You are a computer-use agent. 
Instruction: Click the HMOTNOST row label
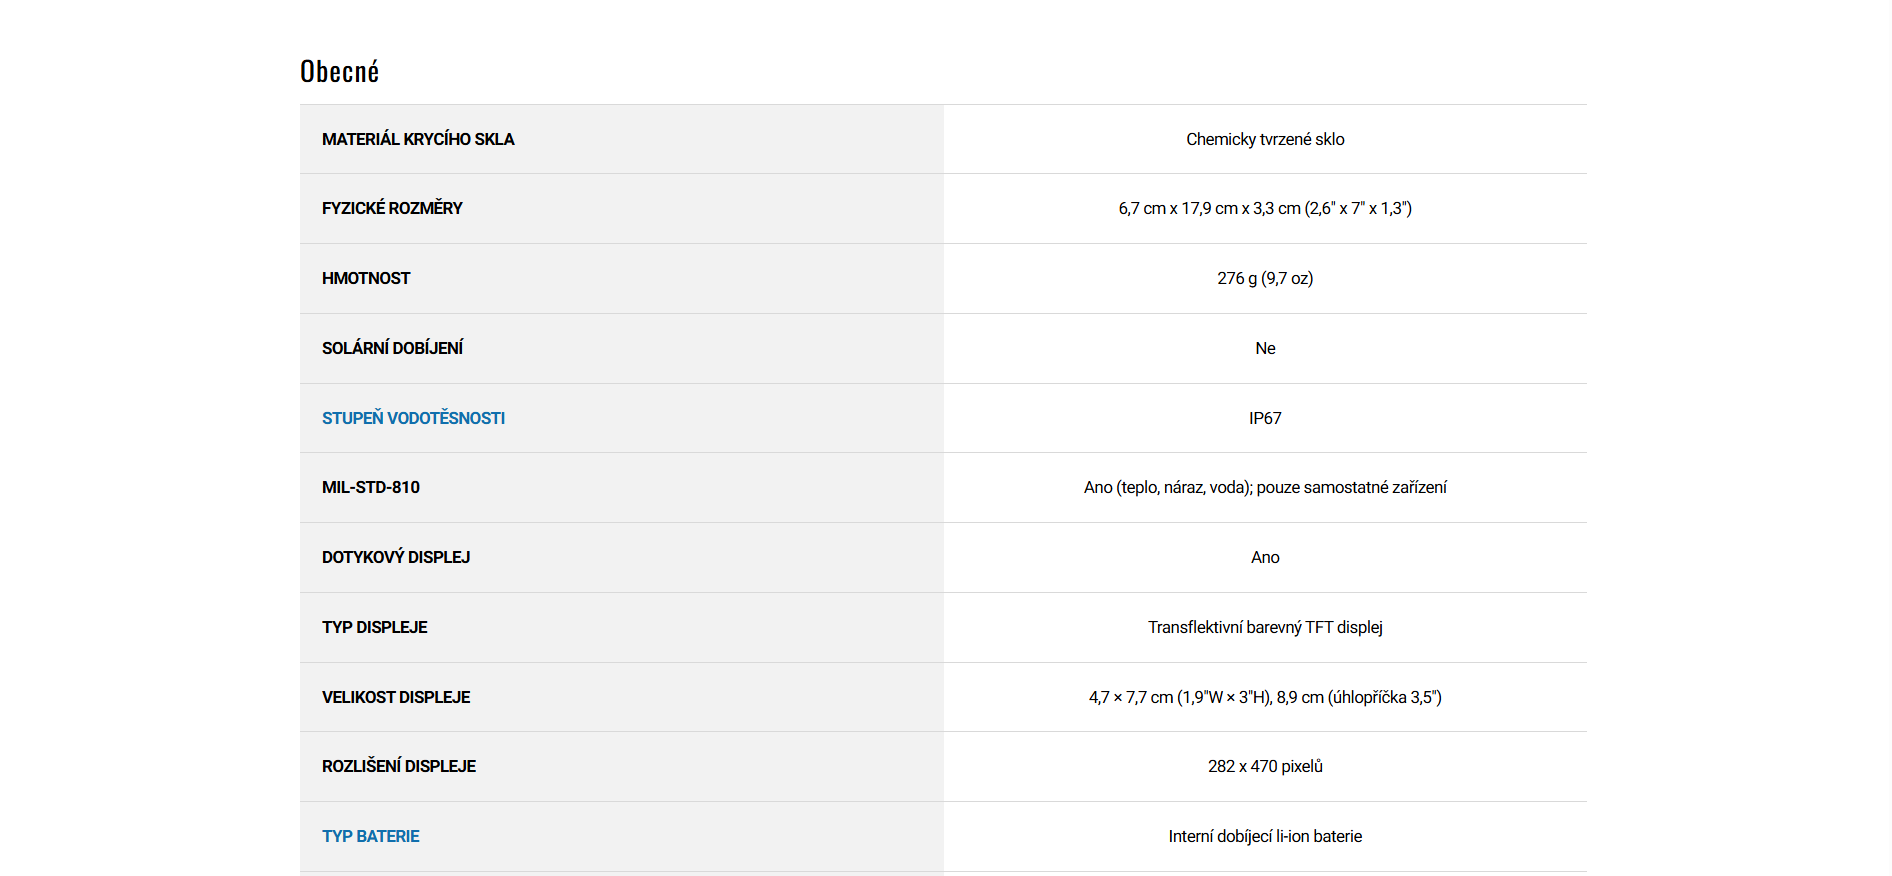point(366,278)
